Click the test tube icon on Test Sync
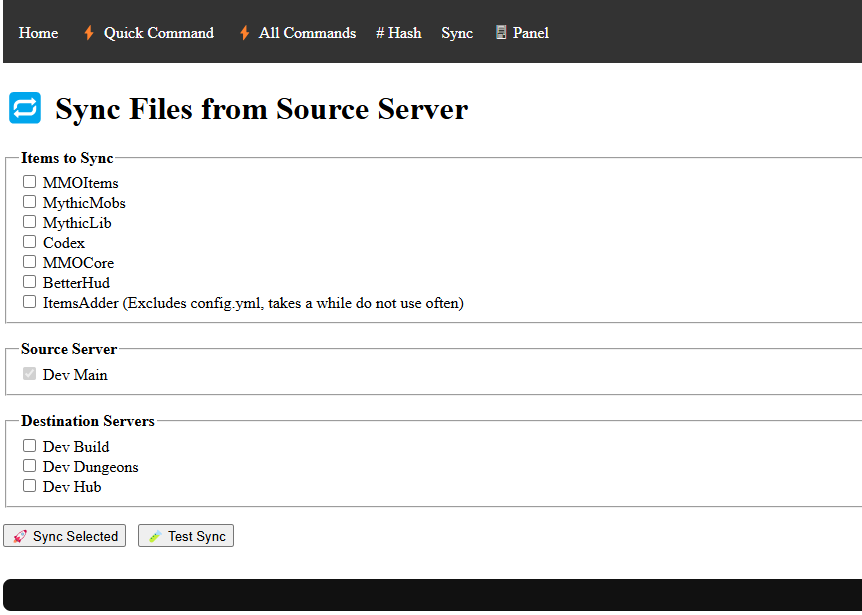862x615 pixels. [x=155, y=537]
